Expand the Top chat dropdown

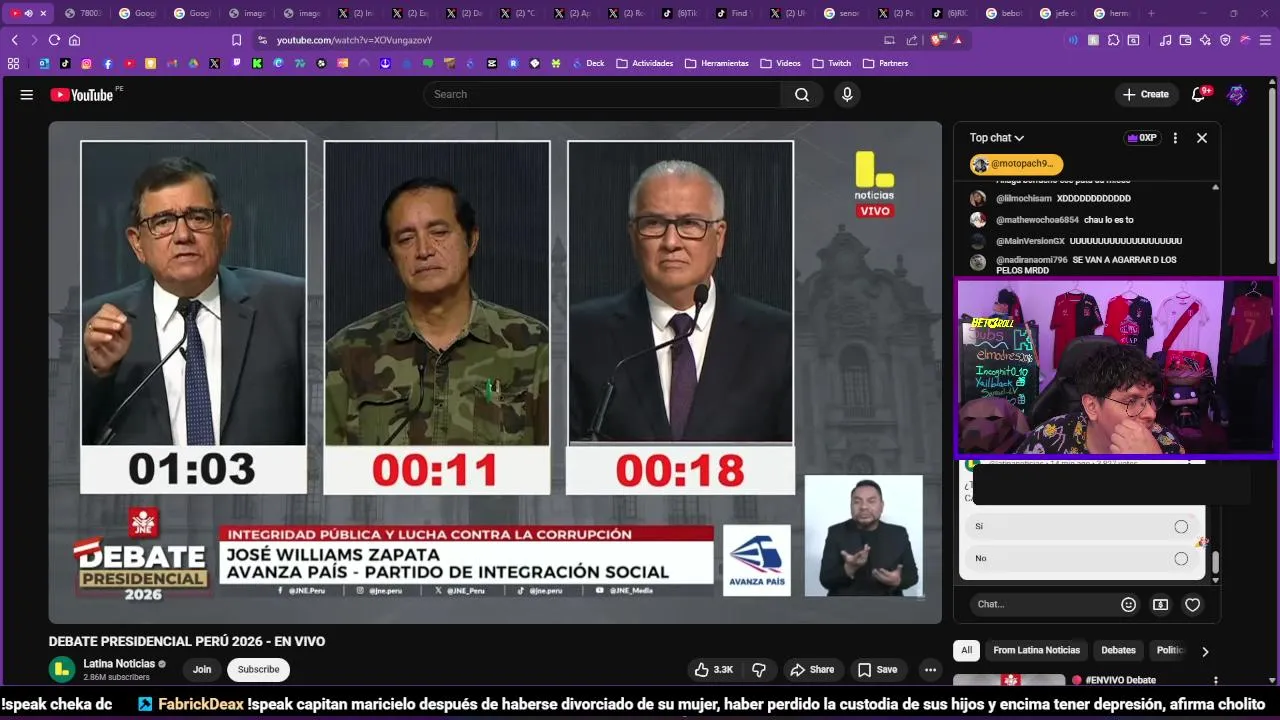997,138
